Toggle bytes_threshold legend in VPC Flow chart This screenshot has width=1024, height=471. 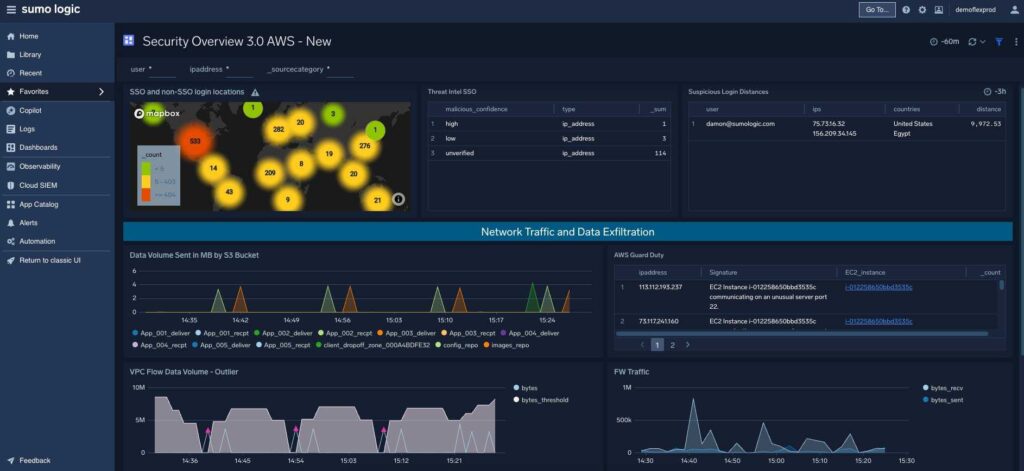tap(541, 399)
